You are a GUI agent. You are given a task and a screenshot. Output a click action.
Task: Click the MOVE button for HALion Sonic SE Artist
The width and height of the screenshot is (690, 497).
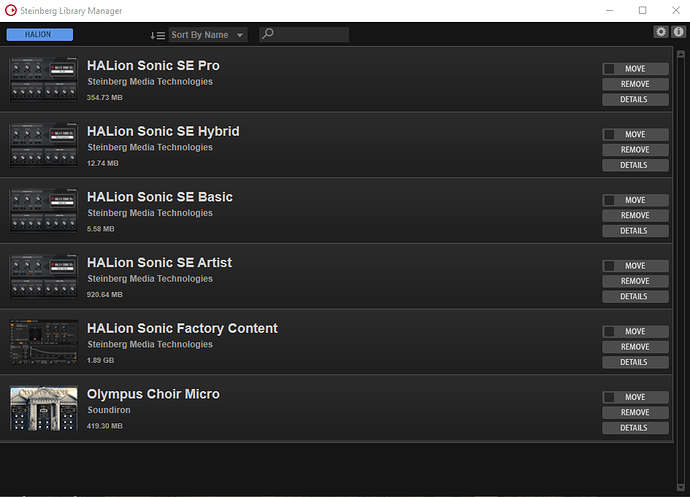pos(635,266)
